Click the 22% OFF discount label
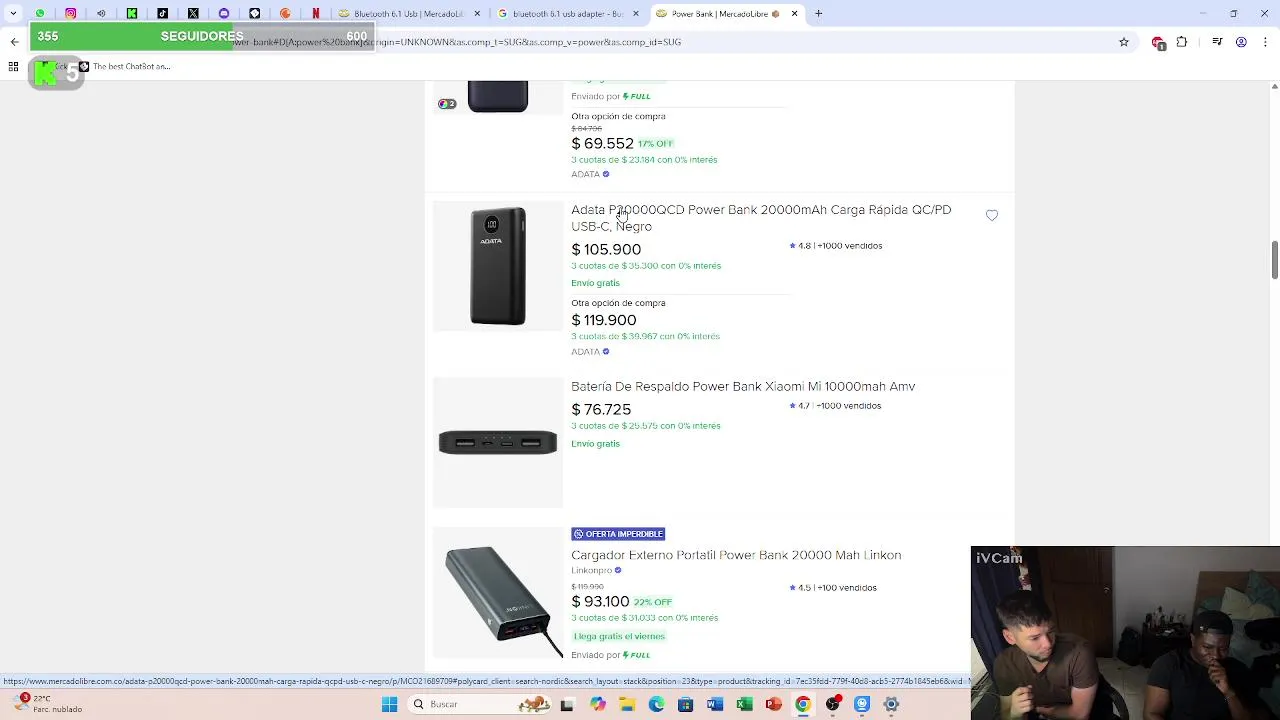 click(653, 602)
